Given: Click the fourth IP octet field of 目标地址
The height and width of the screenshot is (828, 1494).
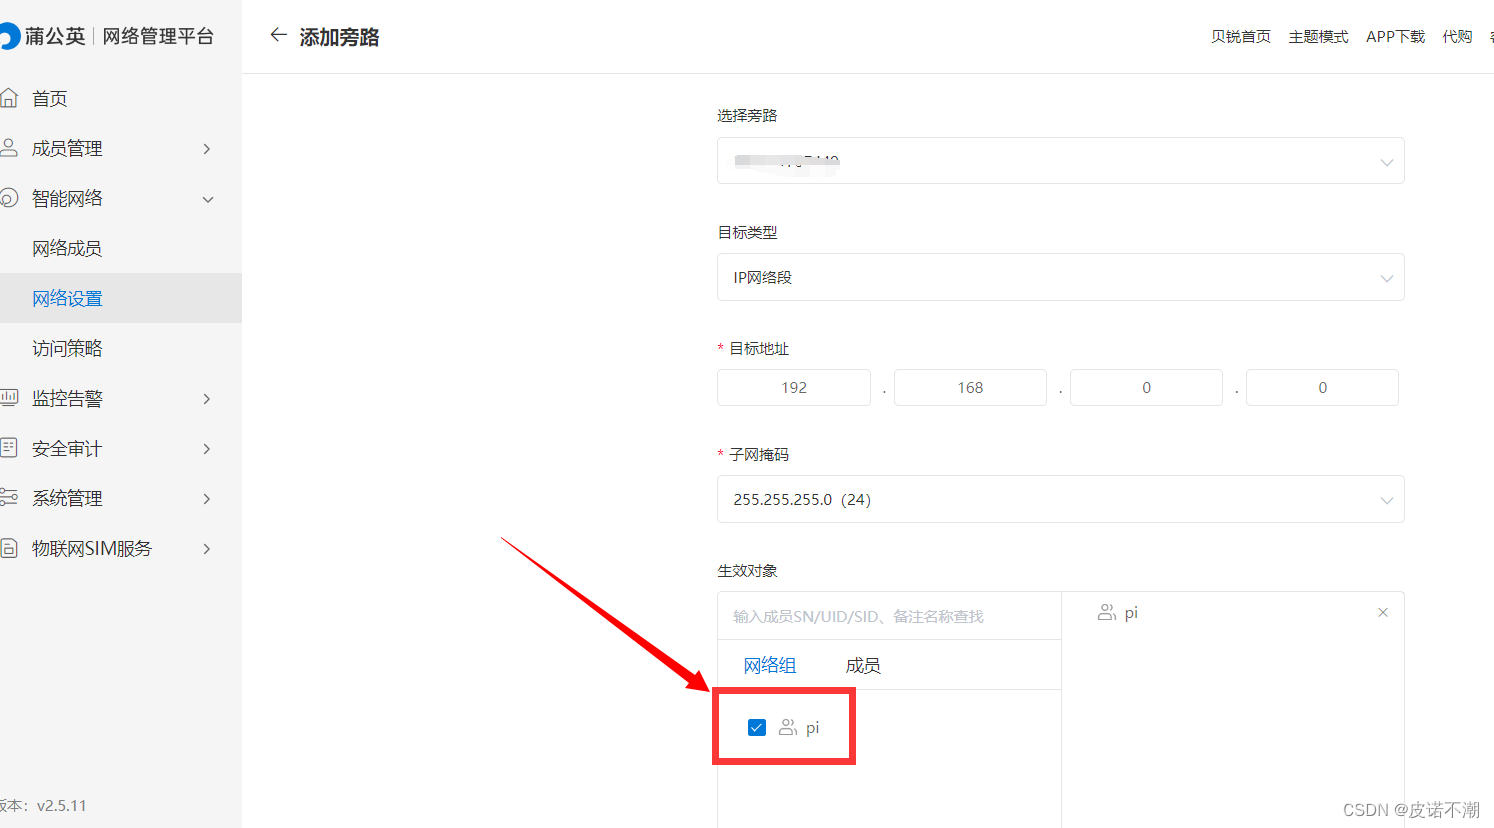Looking at the screenshot, I should click(1322, 387).
